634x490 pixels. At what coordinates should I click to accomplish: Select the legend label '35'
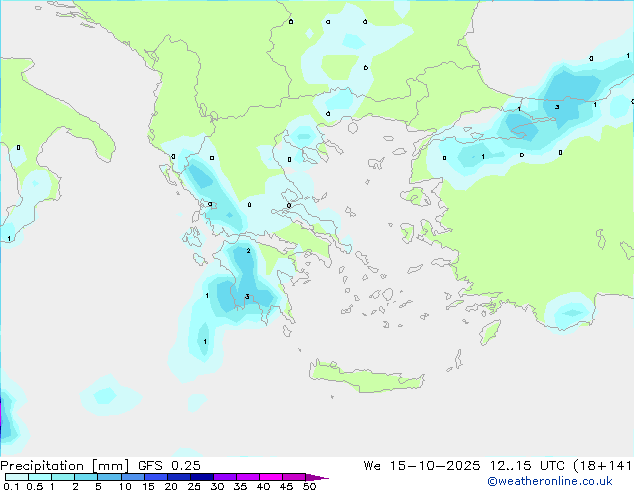coord(240,486)
